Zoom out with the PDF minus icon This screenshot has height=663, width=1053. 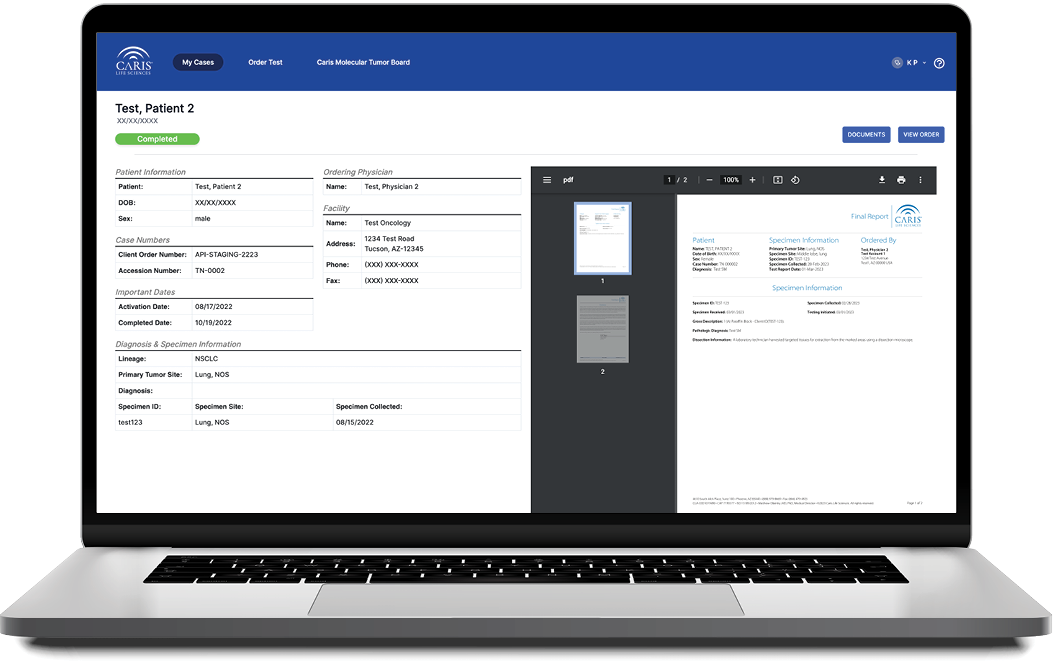pos(709,180)
